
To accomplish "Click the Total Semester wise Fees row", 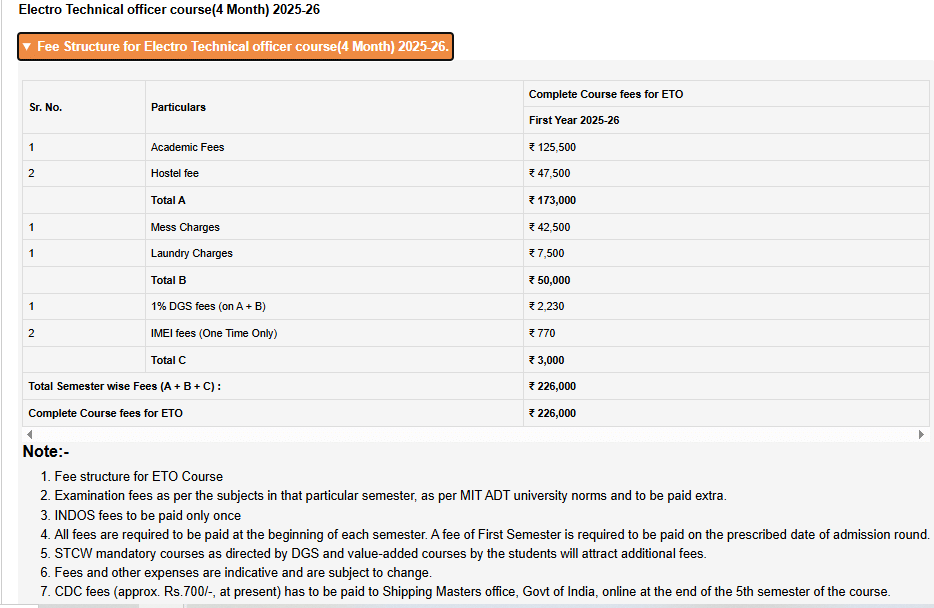I will pyautogui.click(x=125, y=386).
